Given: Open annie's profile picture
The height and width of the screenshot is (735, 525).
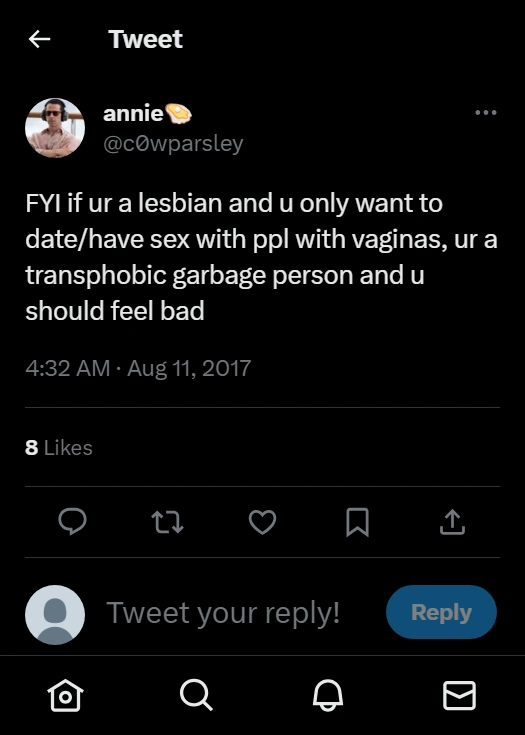Looking at the screenshot, I should [x=55, y=128].
